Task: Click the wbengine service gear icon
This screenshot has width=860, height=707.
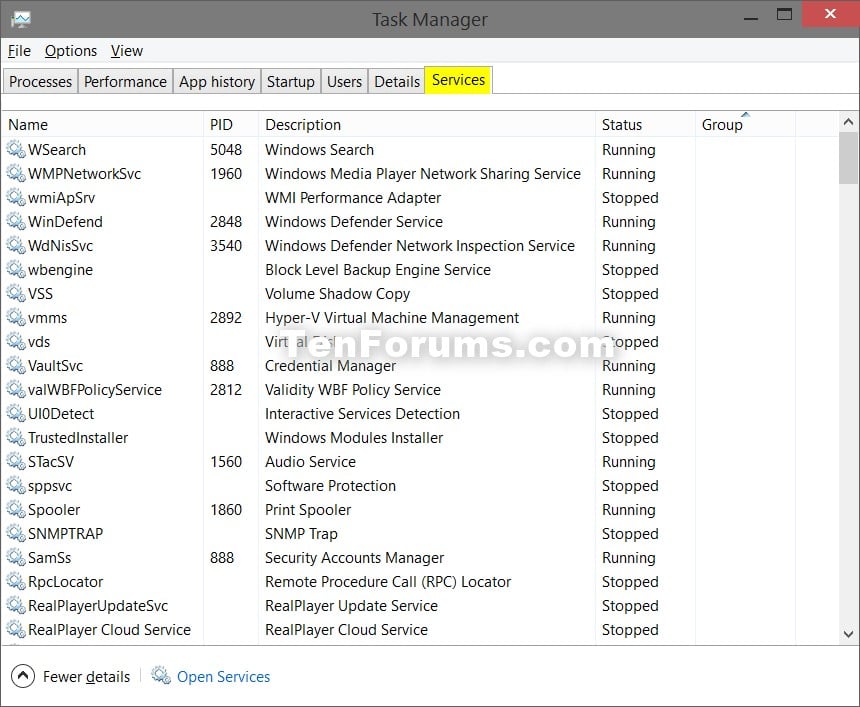Action: (x=16, y=269)
